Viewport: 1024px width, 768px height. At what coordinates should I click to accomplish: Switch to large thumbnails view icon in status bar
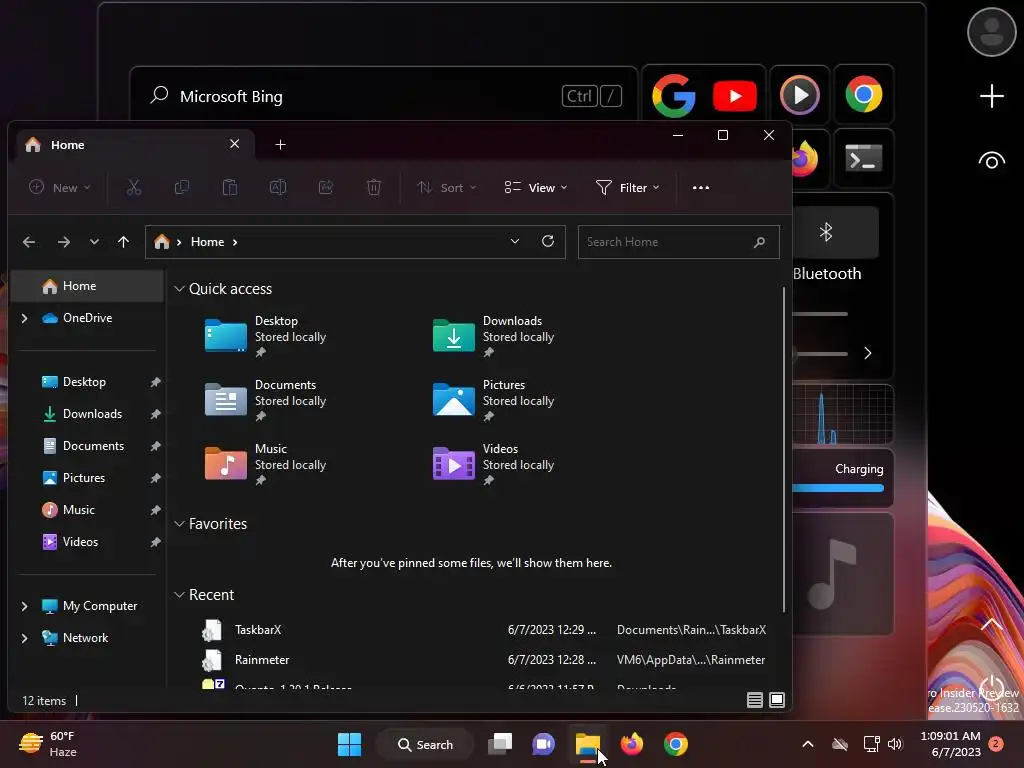pyautogui.click(x=777, y=700)
